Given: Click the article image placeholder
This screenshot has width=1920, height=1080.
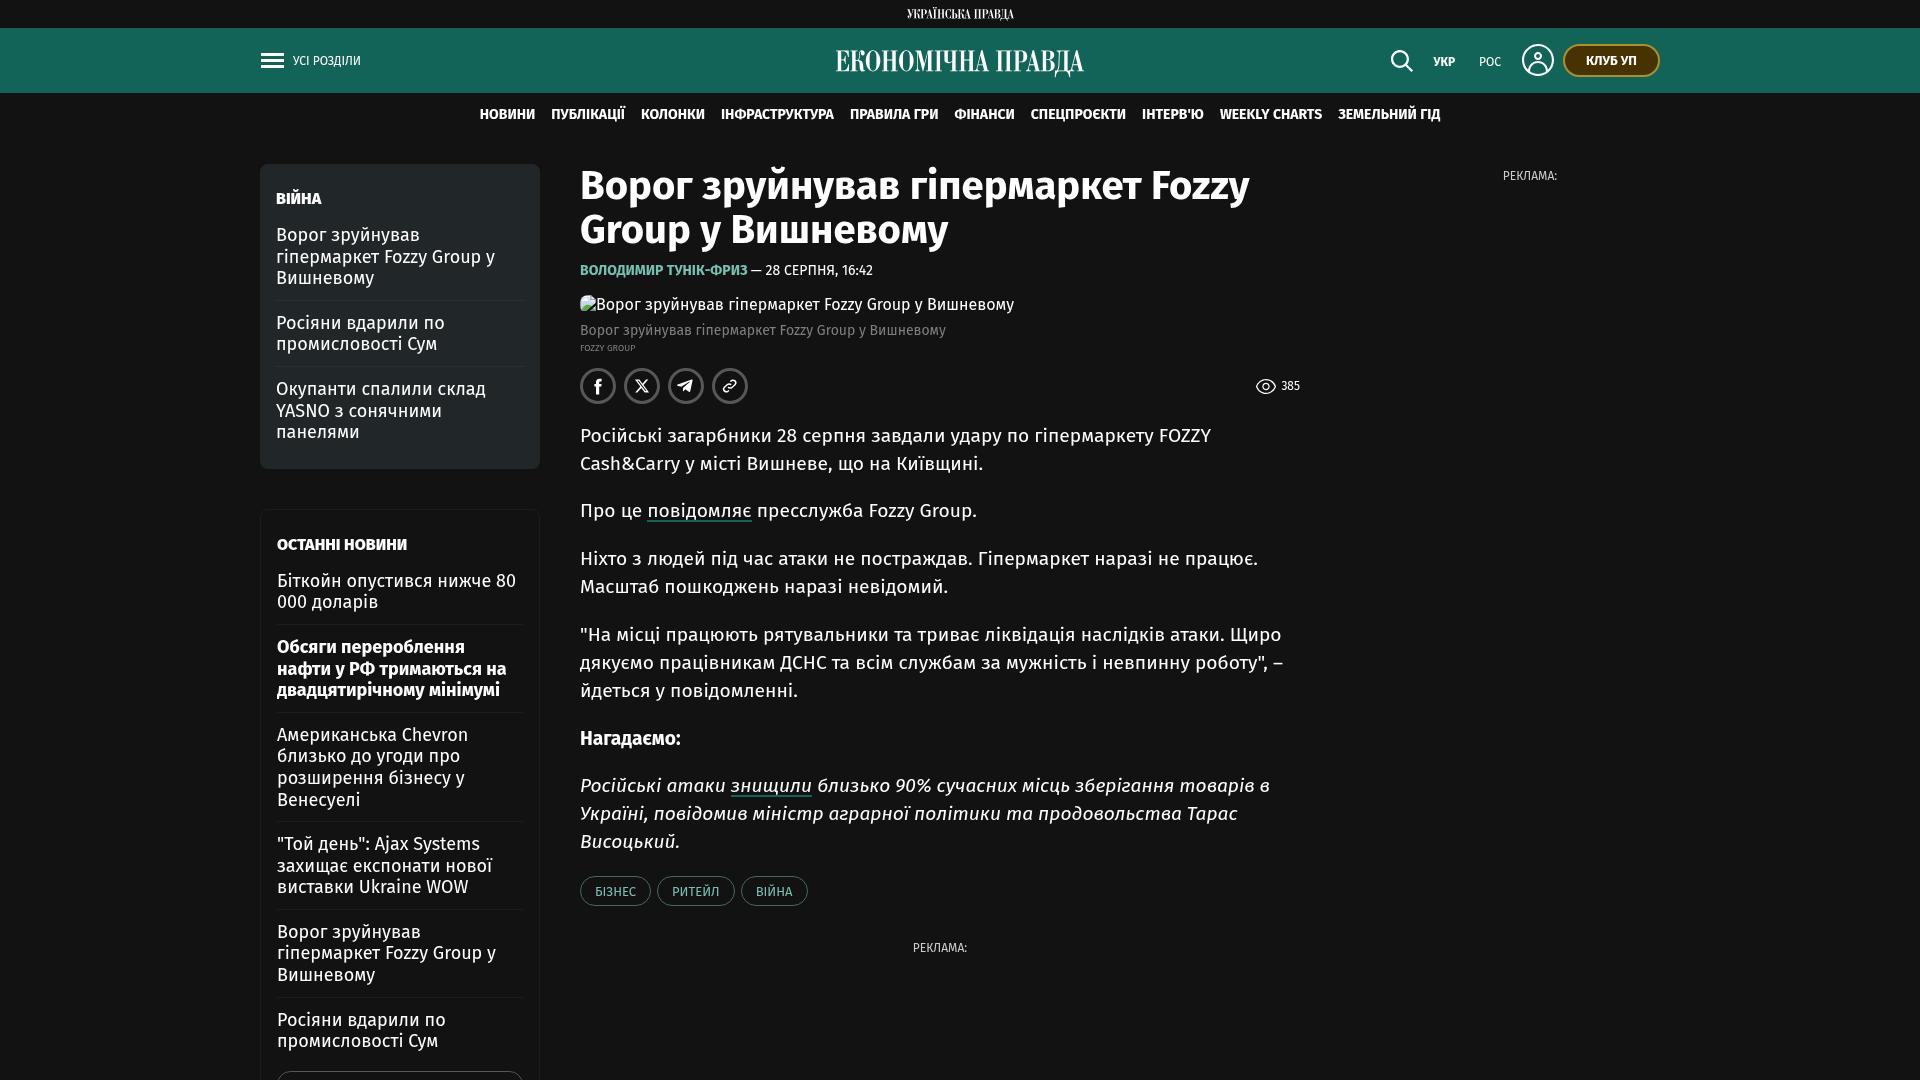Looking at the screenshot, I should [x=797, y=305].
